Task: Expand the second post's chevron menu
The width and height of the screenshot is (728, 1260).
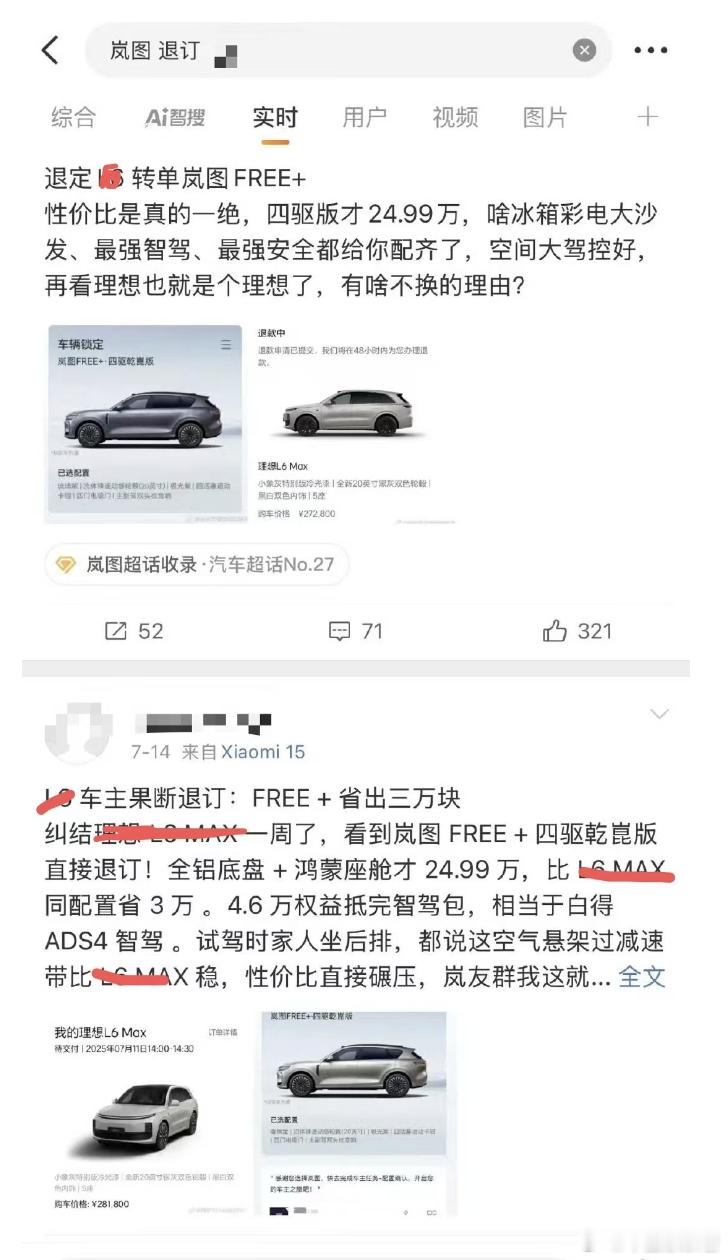Action: [659, 714]
